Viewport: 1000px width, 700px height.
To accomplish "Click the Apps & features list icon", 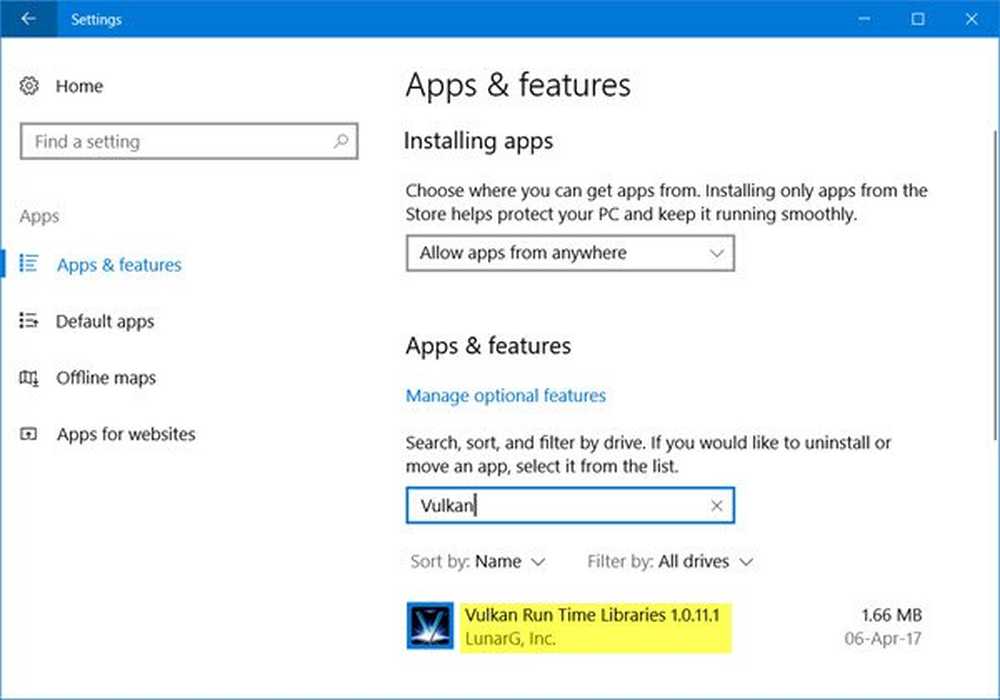I will (29, 264).
